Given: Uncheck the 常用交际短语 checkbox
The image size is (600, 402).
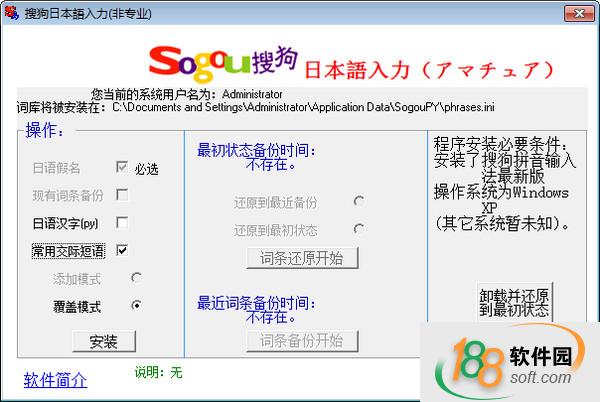Looking at the screenshot, I should coord(122,251).
